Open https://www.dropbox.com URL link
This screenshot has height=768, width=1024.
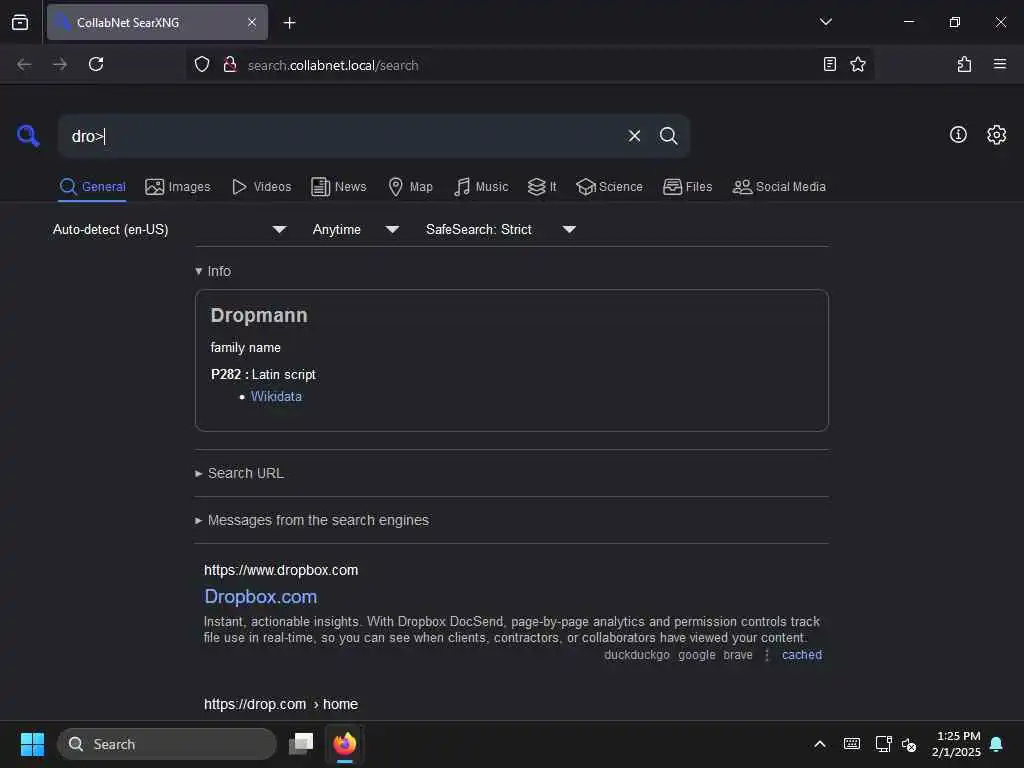281,569
